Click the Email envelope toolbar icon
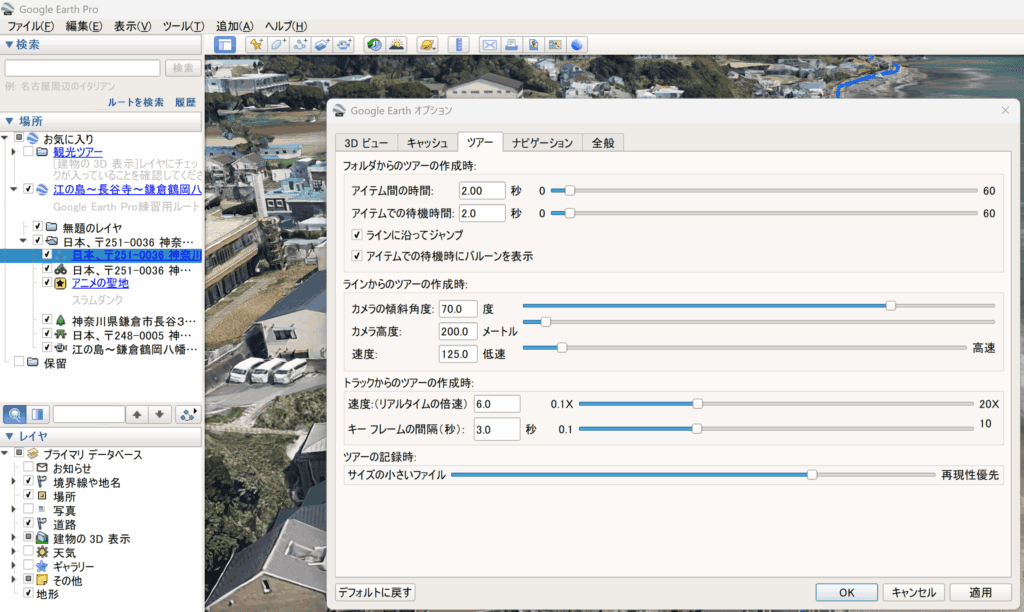The image size is (1024, 612). 489,44
